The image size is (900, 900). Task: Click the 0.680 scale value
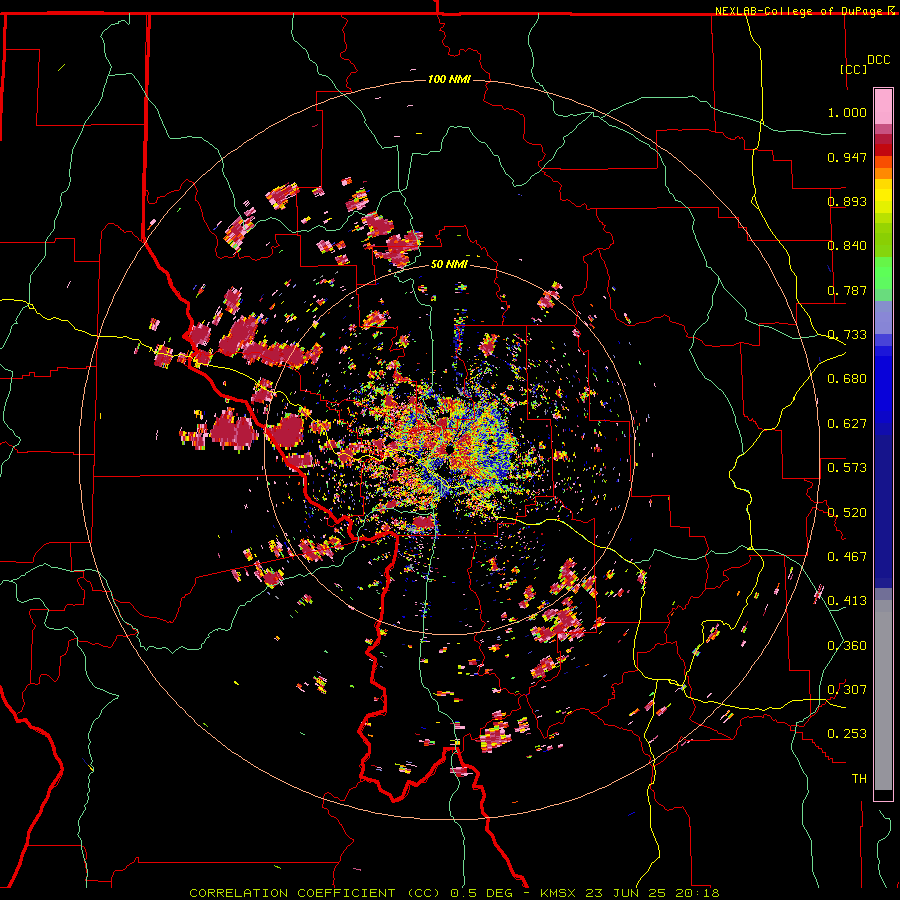[847, 379]
